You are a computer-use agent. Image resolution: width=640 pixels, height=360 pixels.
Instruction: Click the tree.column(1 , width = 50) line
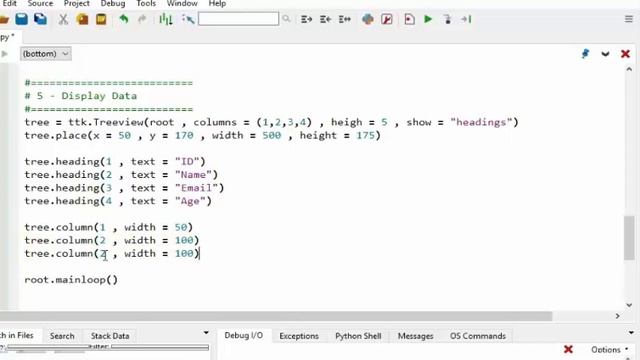point(109,227)
